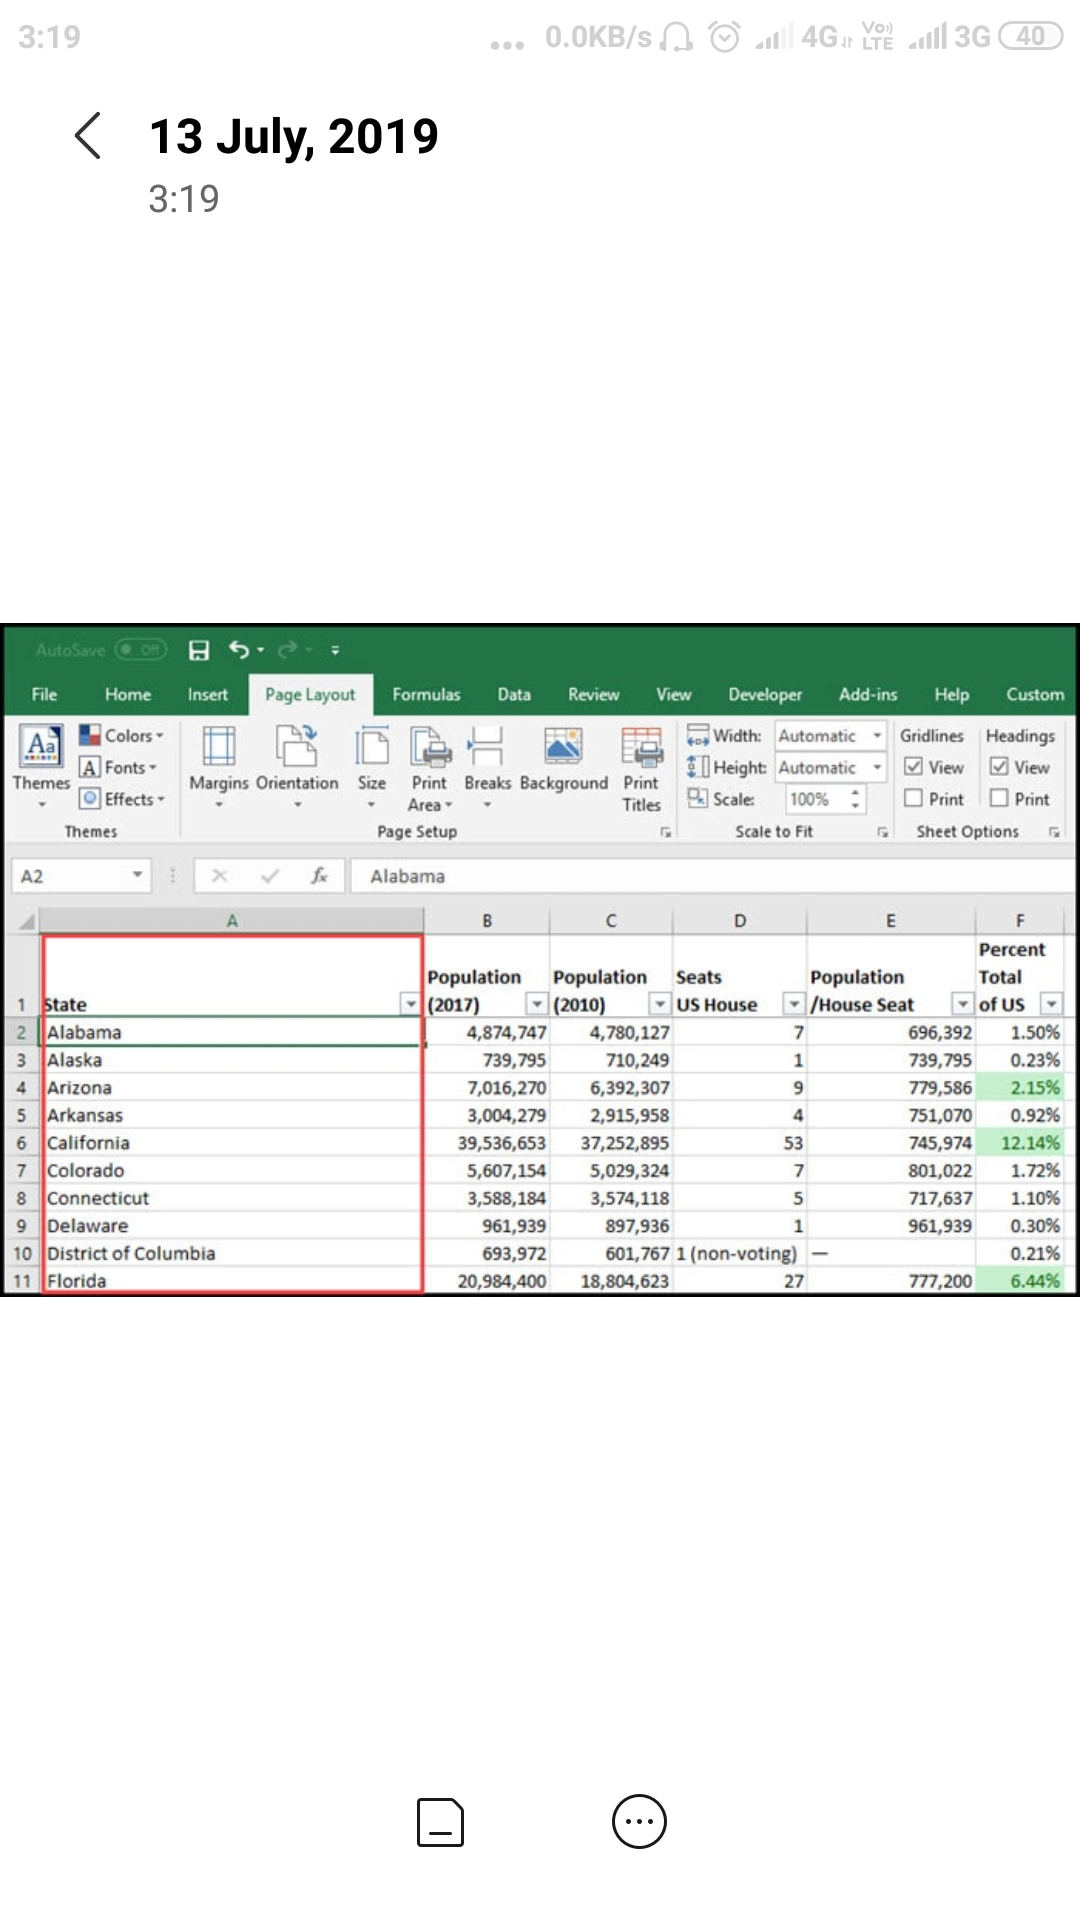Click the formula bar showing Alabama
This screenshot has width=1080, height=1920.
coord(700,877)
